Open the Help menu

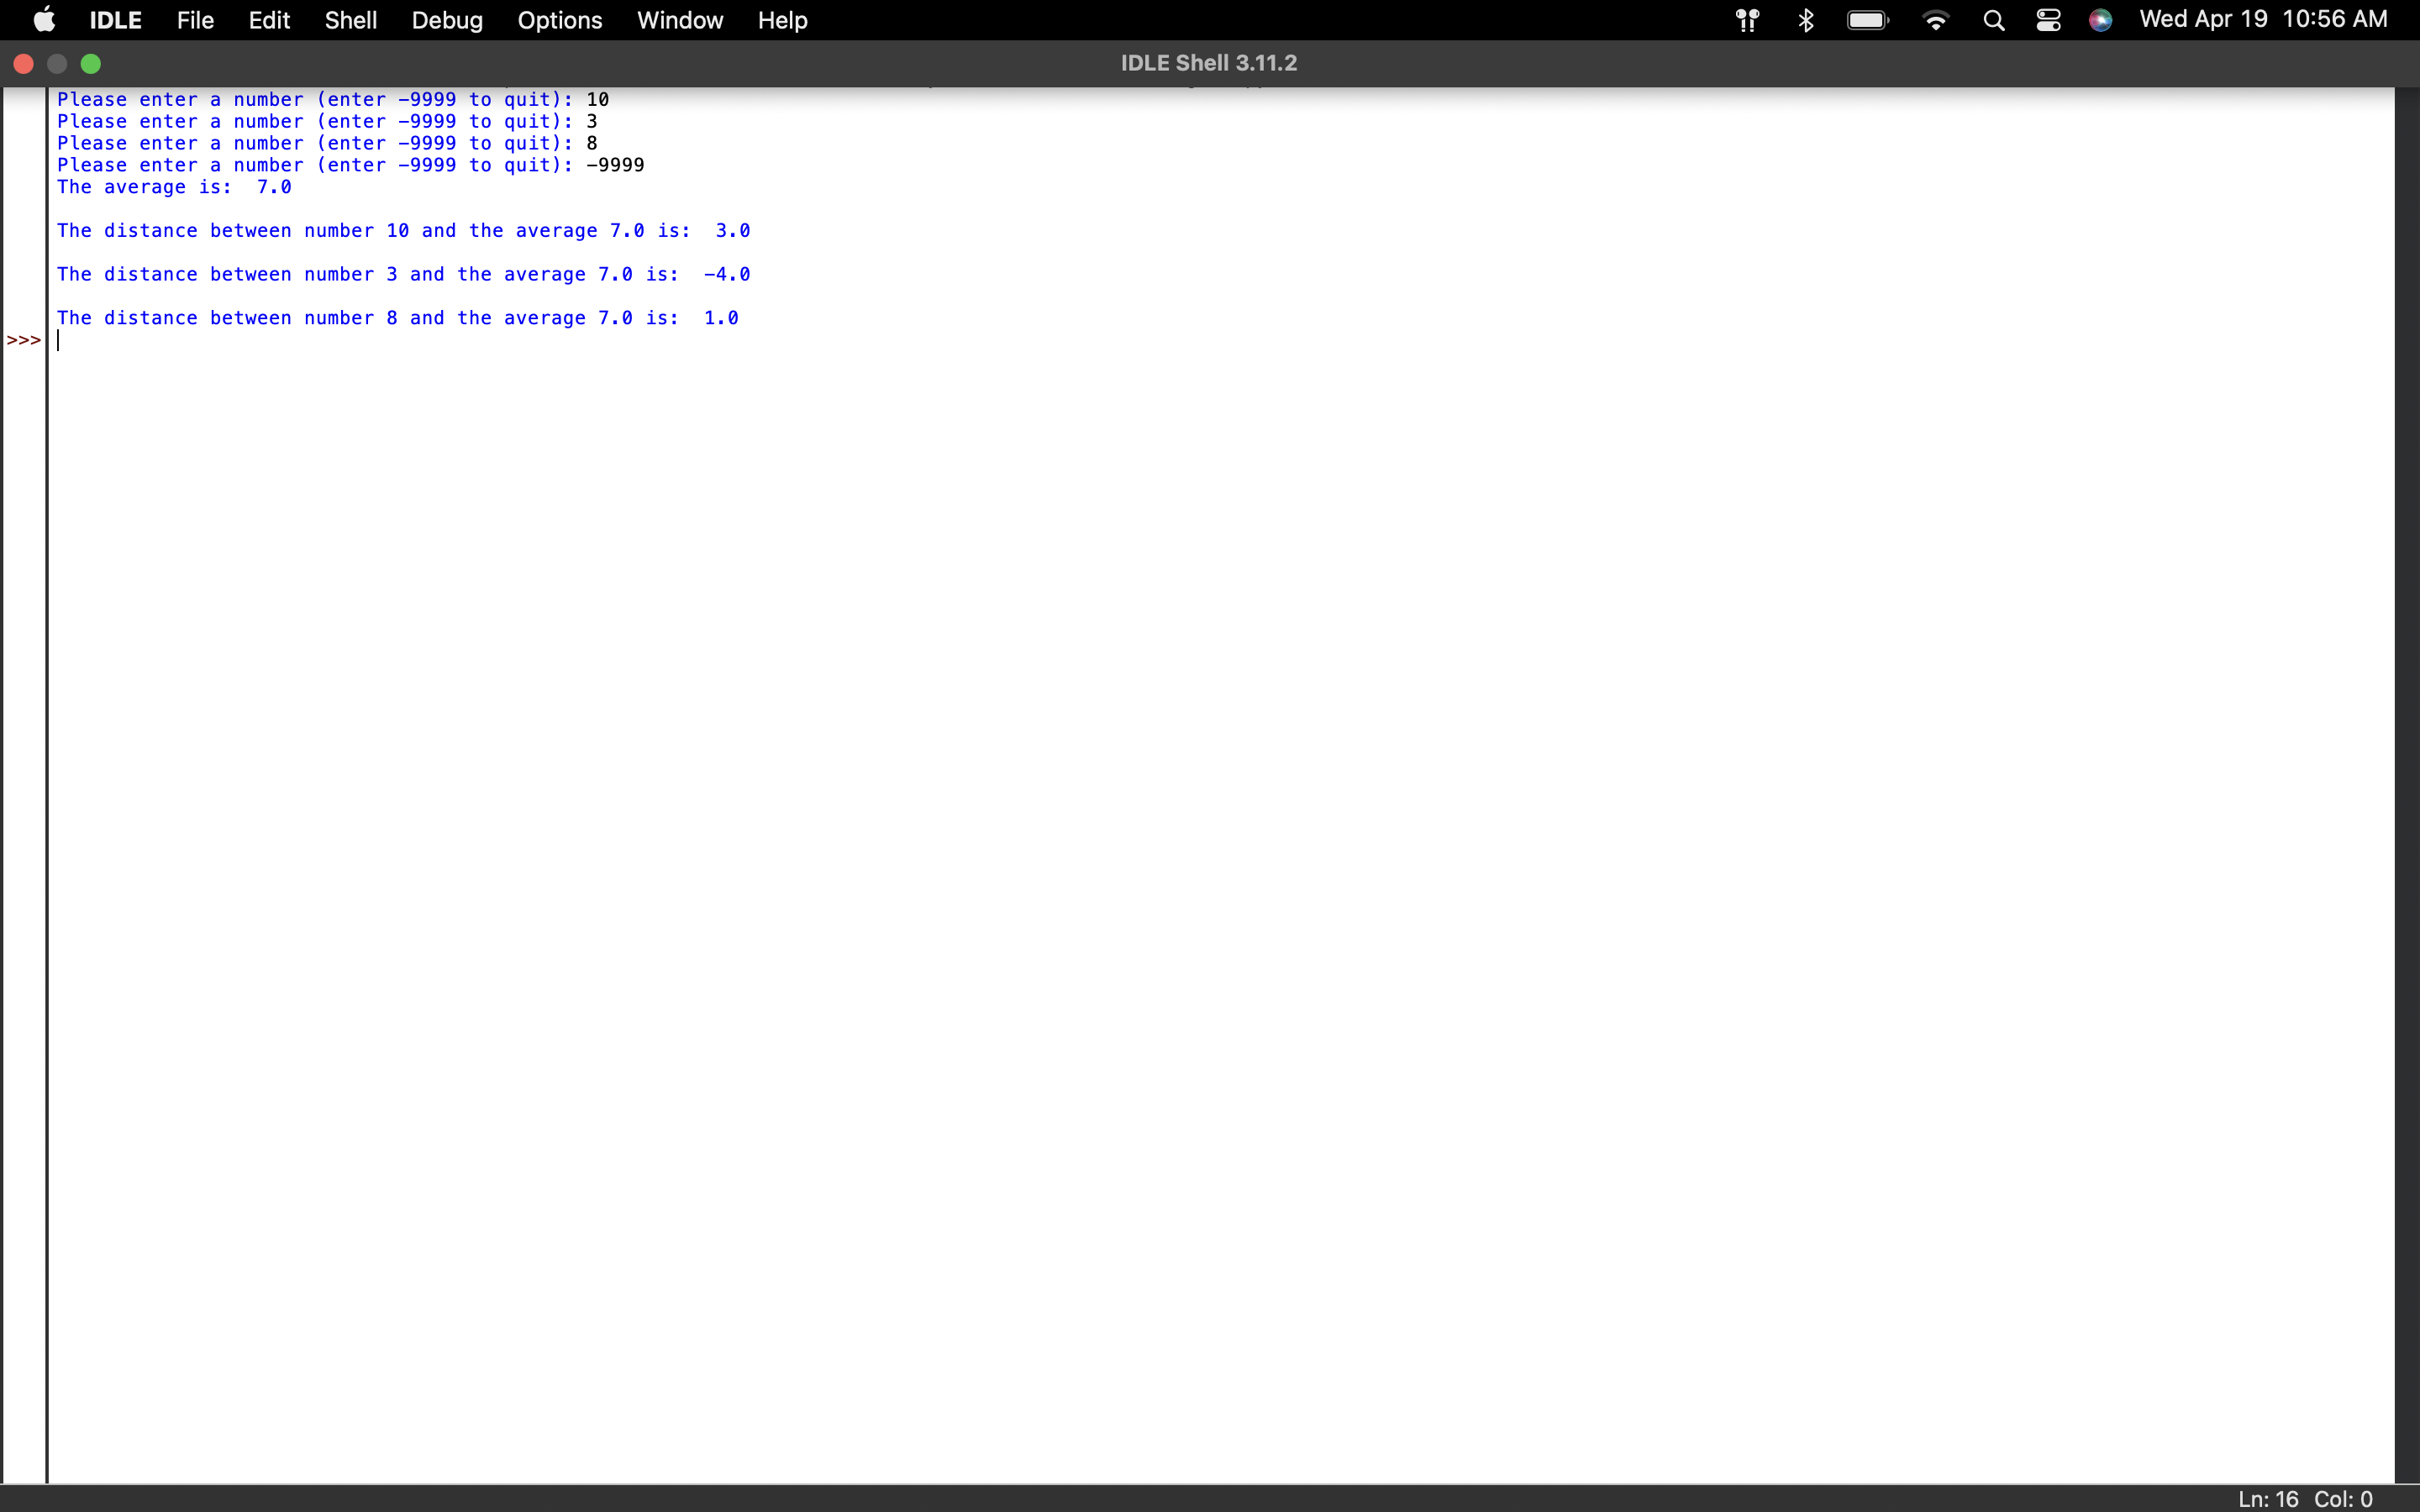782,20
